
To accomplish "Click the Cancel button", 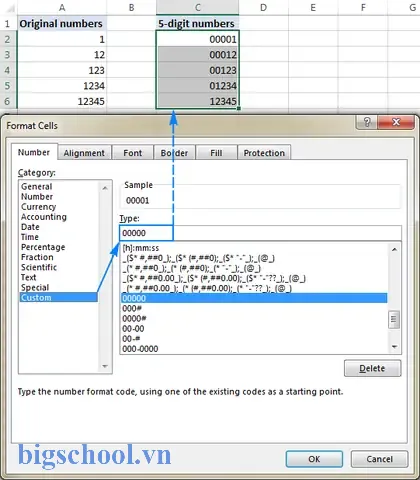I will 379,459.
